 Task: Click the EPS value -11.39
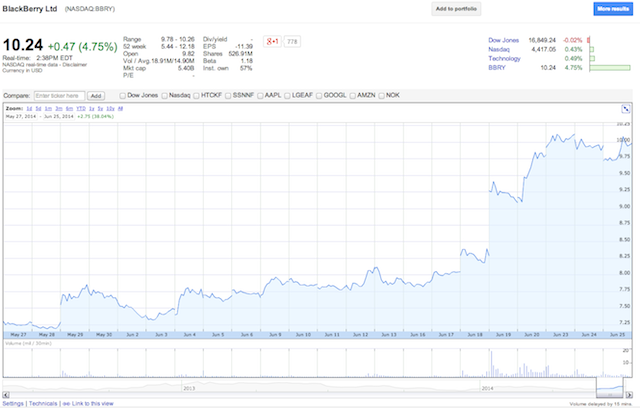click(x=244, y=47)
